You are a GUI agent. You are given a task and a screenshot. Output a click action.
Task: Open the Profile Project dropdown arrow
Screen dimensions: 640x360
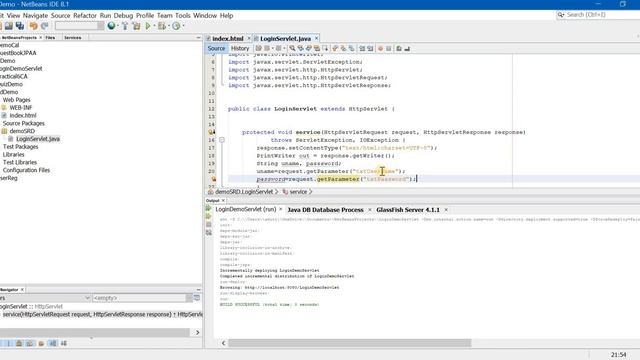(183, 26)
